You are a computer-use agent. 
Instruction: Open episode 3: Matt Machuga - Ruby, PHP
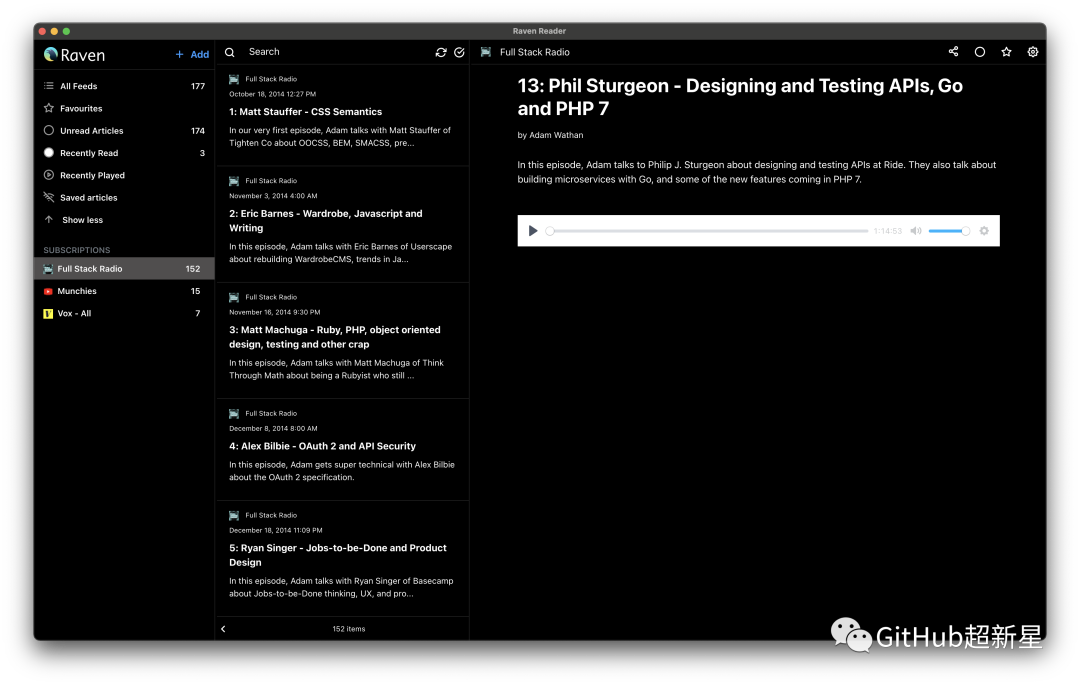(x=342, y=341)
